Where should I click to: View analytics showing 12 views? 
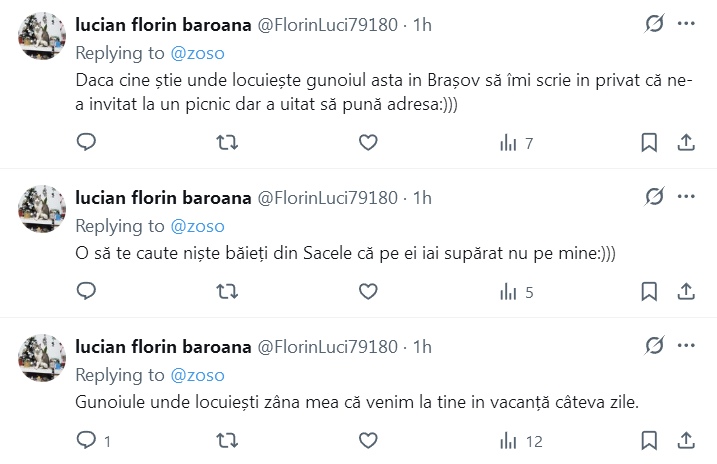pyautogui.click(x=520, y=440)
